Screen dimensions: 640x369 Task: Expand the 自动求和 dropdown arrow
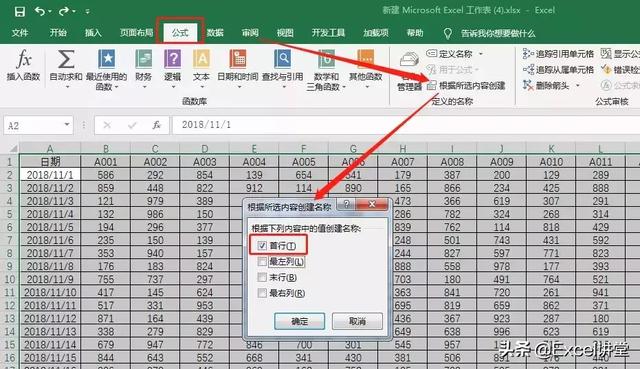click(67, 87)
